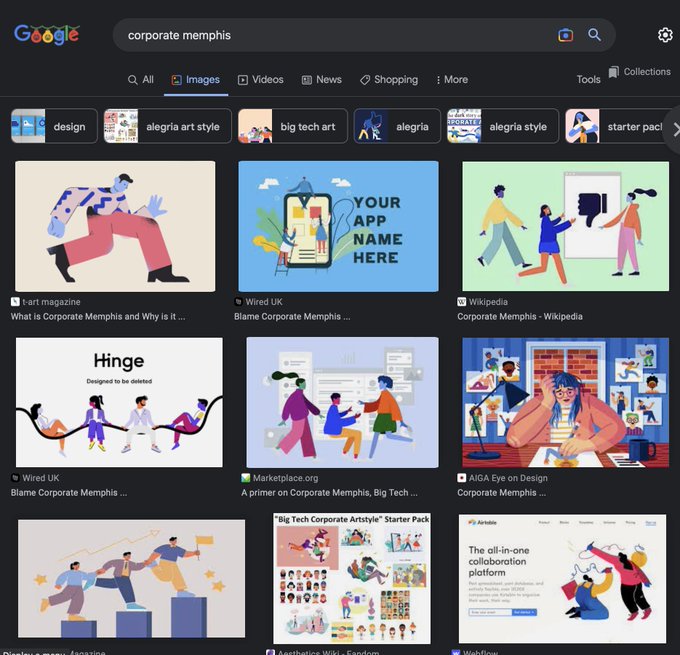Open the Tools options

(x=588, y=80)
